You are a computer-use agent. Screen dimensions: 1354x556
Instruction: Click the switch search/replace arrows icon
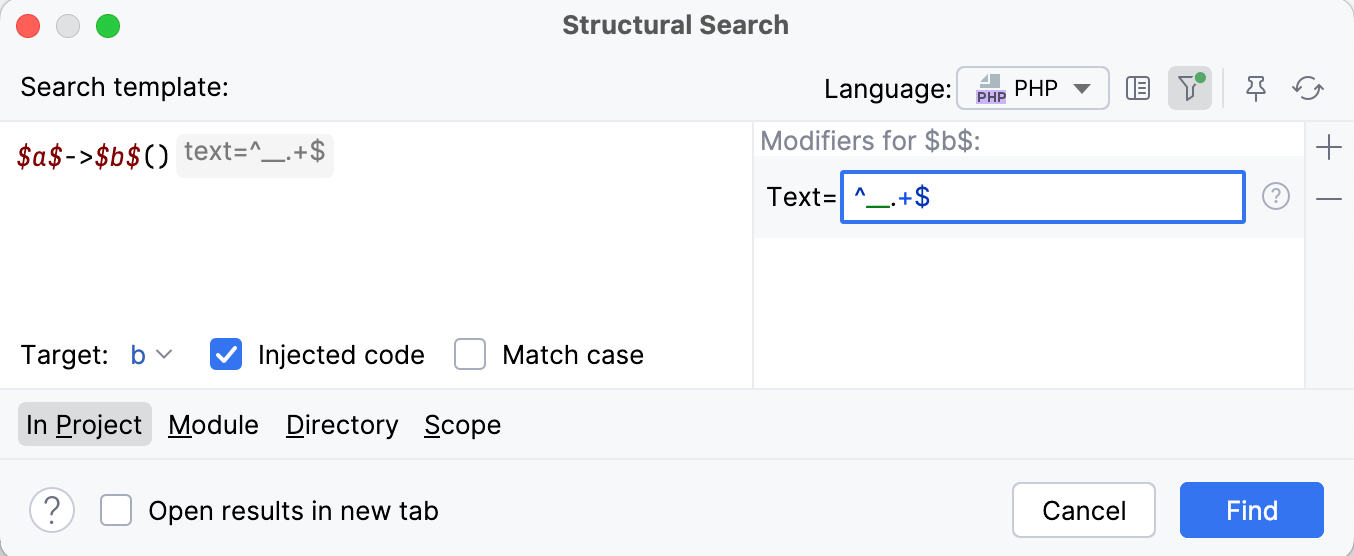1308,89
